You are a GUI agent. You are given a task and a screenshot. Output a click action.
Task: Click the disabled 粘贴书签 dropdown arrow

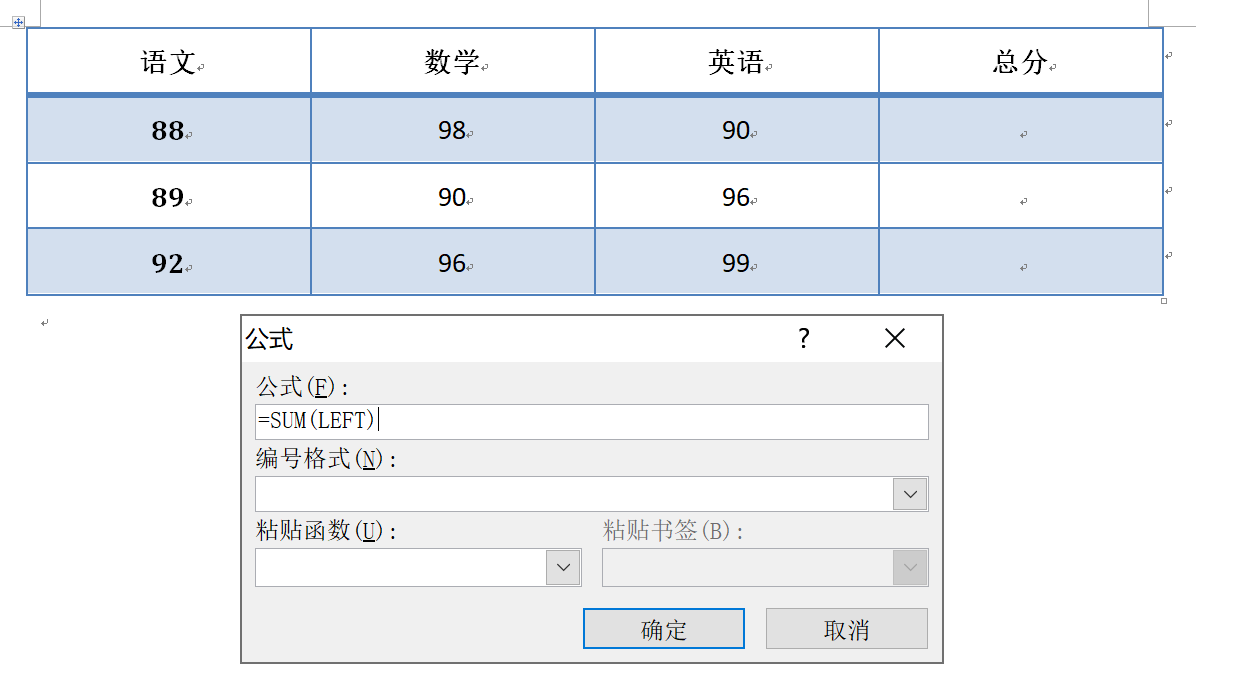point(910,568)
